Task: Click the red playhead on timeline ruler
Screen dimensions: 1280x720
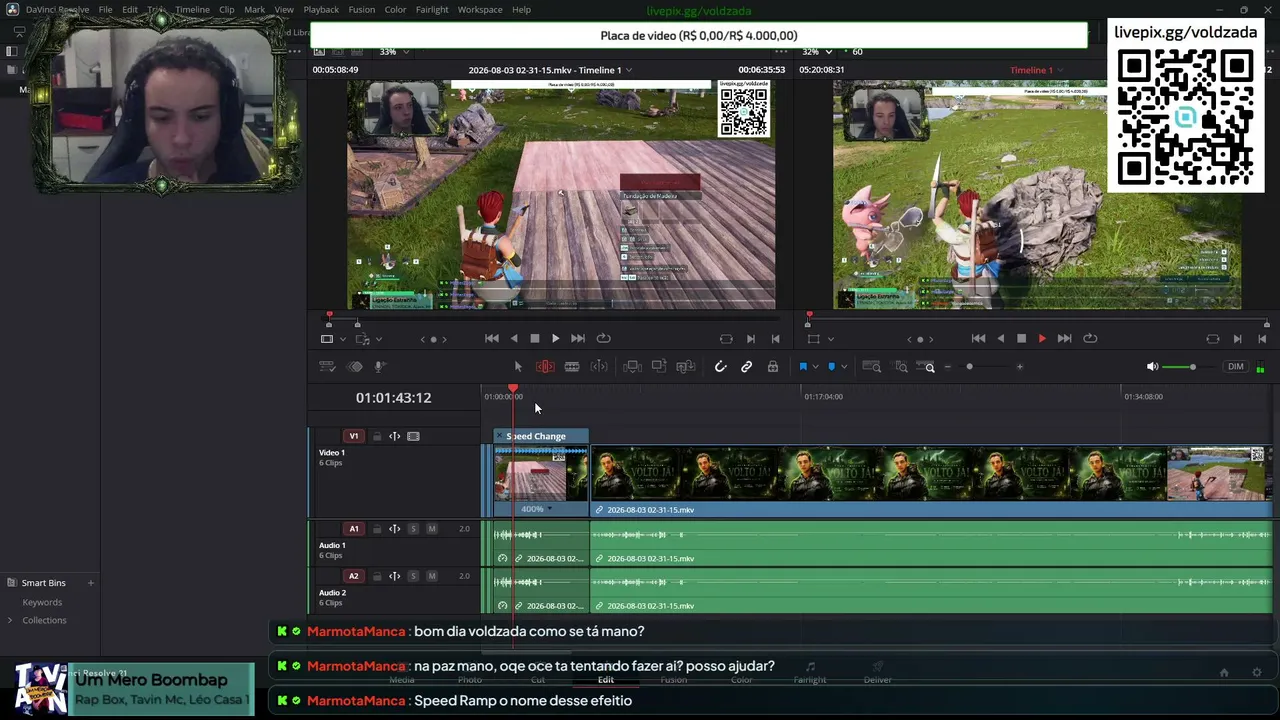Action: point(513,388)
